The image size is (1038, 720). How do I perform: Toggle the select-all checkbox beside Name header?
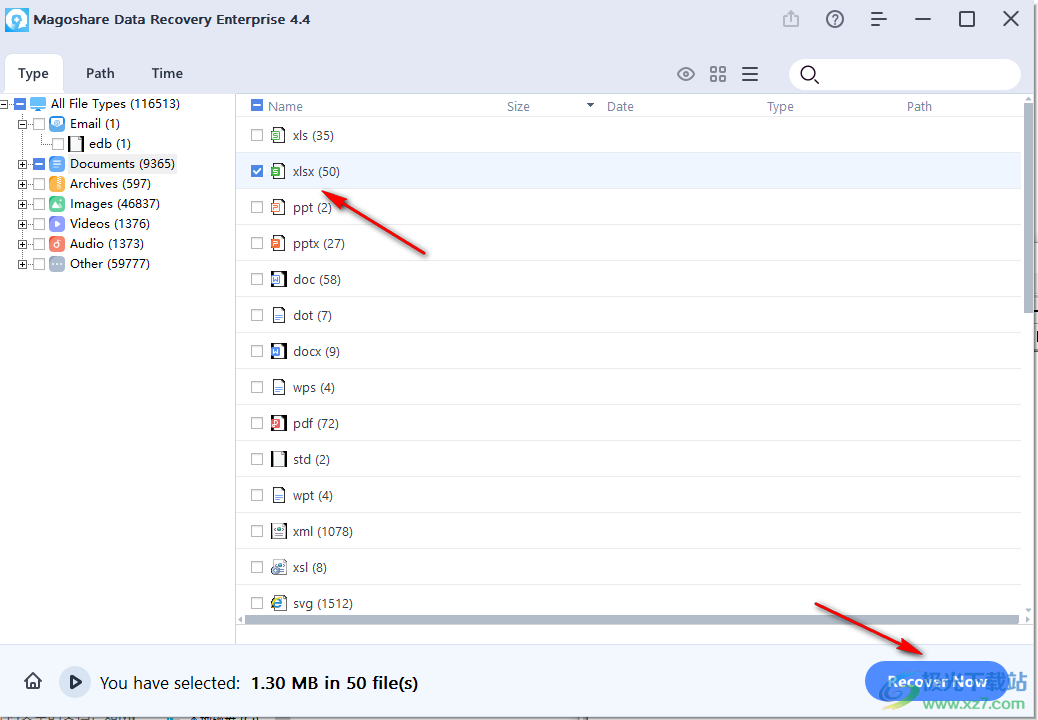(257, 105)
